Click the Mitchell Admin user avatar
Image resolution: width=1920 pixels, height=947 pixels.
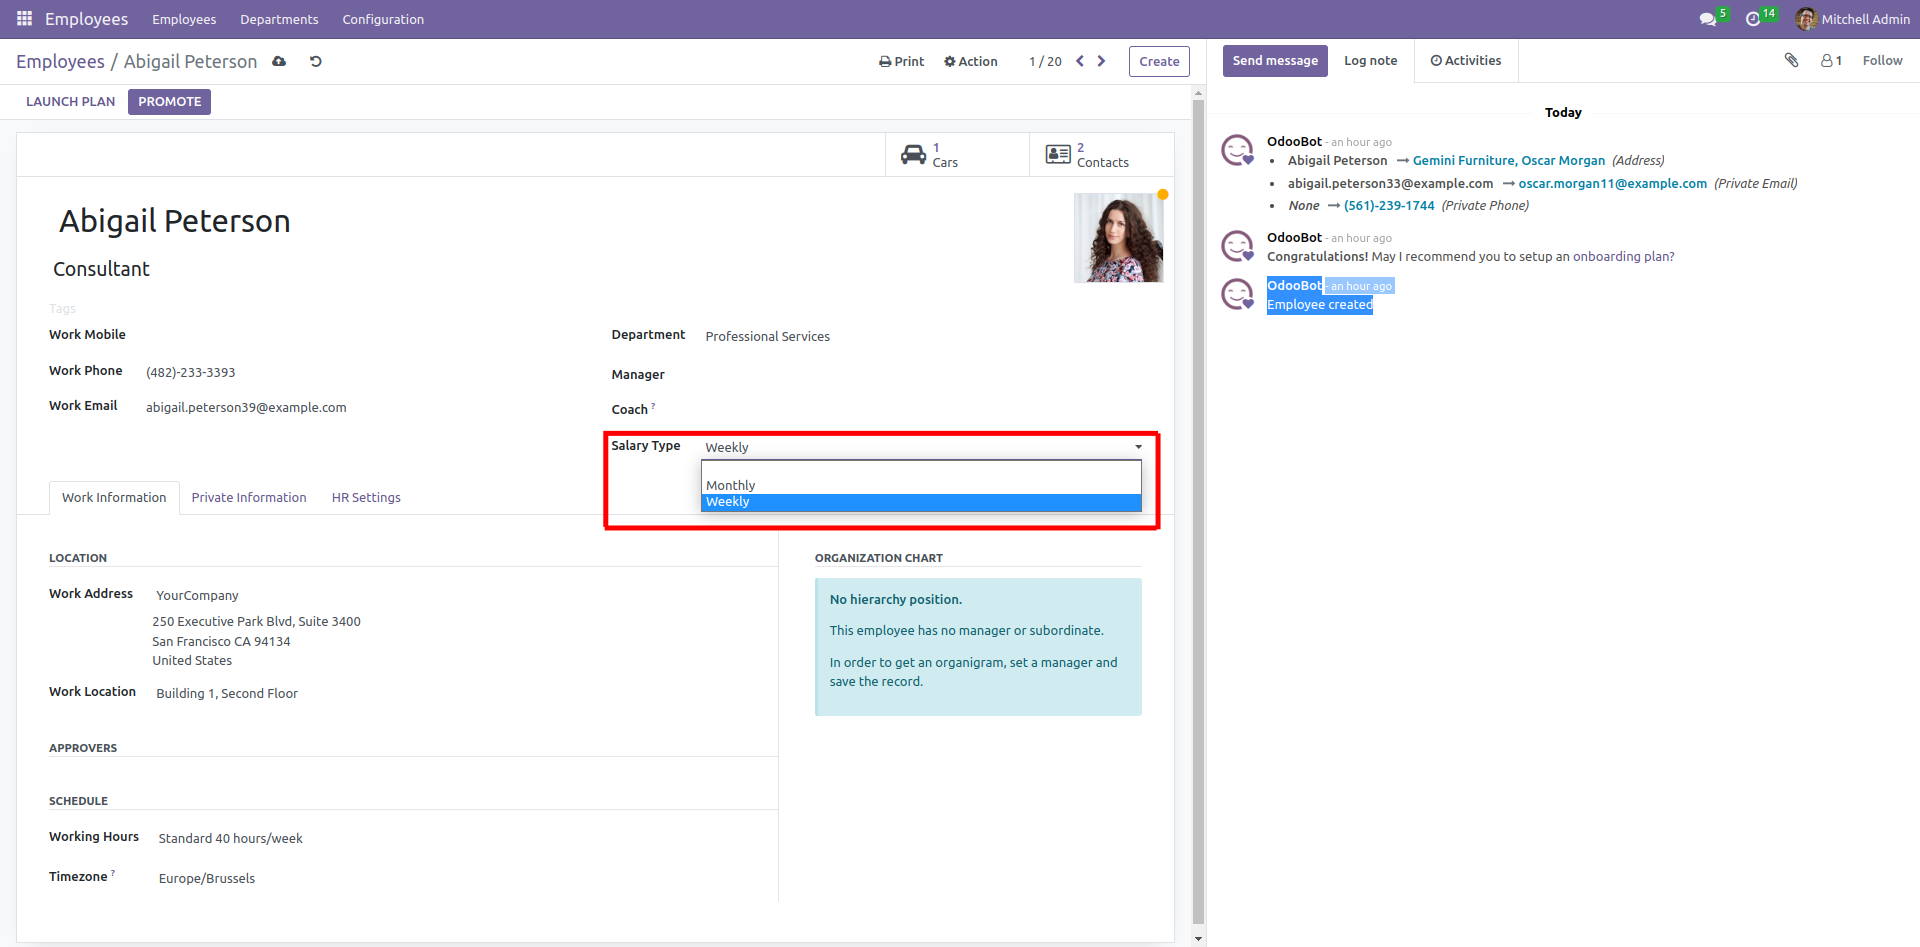(x=1805, y=19)
